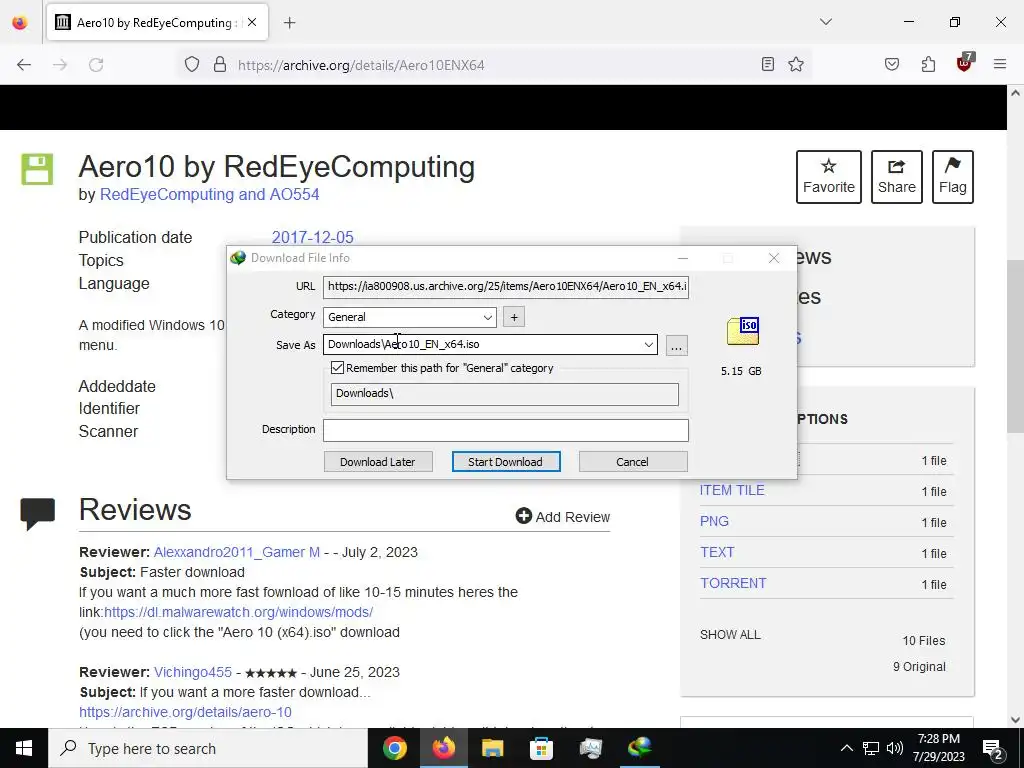Open File Explorer from the taskbar
This screenshot has width=1024, height=768.
pos(492,748)
